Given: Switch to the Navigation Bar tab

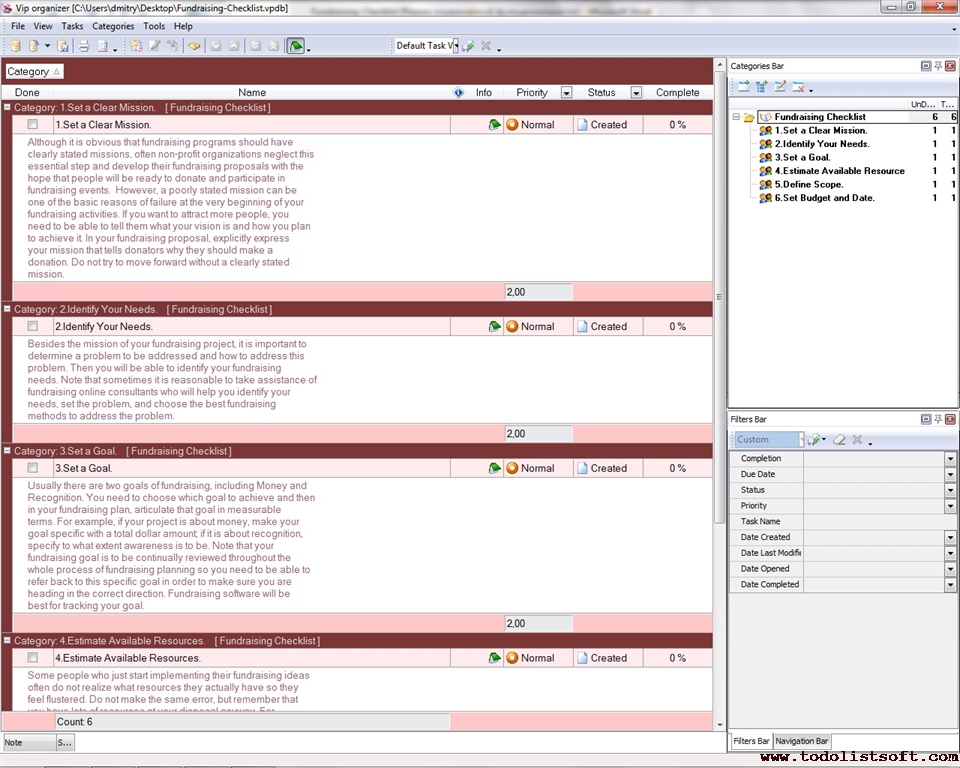Looking at the screenshot, I should tap(802, 741).
